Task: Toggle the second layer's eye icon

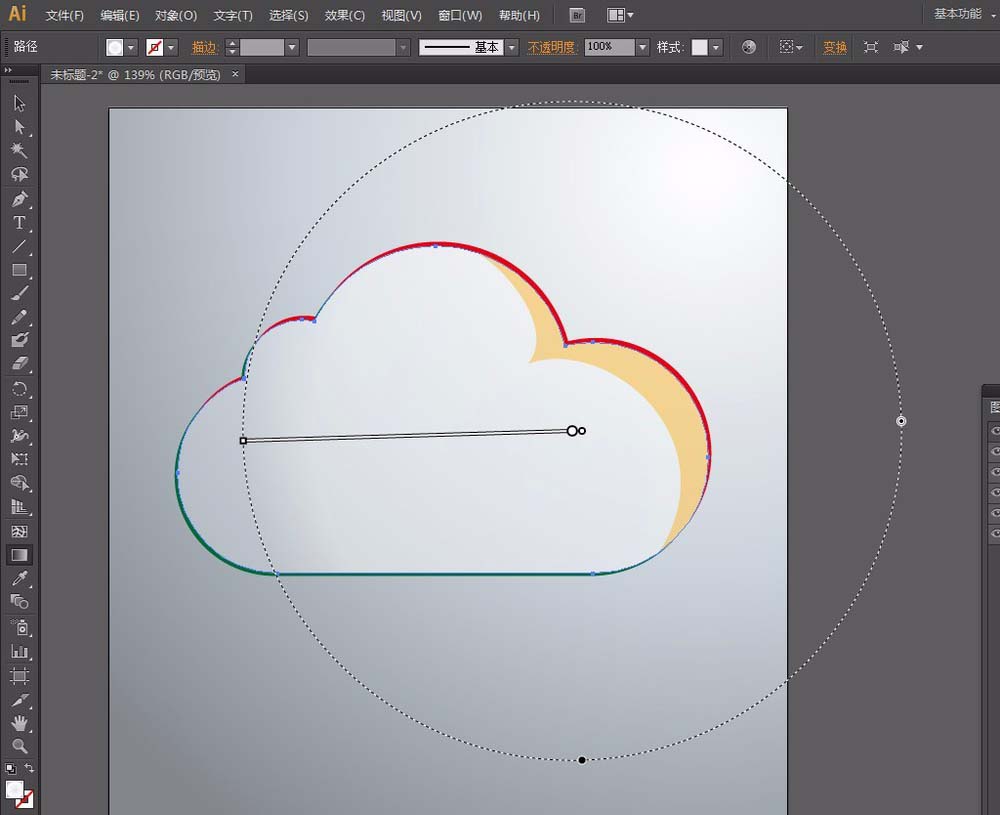Action: pyautogui.click(x=994, y=451)
